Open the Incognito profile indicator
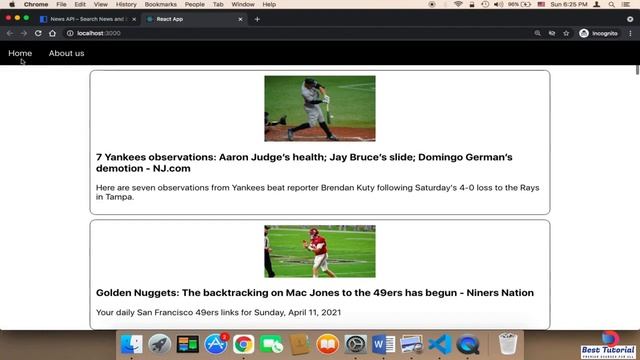The height and width of the screenshot is (360, 640). point(598,33)
